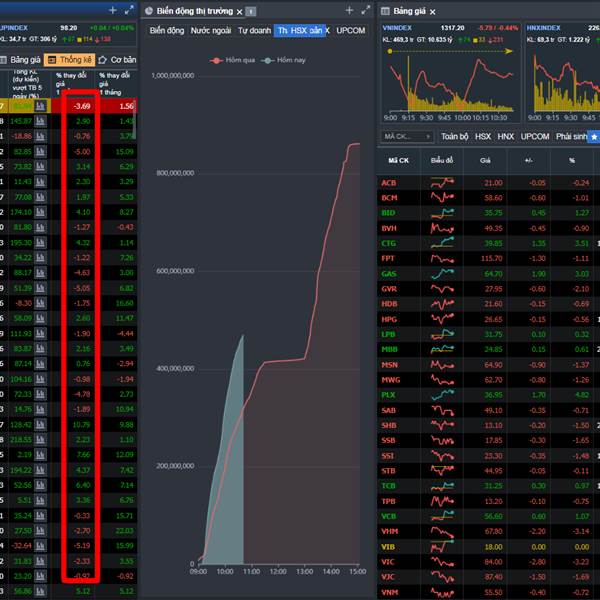Open chart icon in the 218.55 row
Viewport: 600px width, 600px height.
tap(41, 439)
